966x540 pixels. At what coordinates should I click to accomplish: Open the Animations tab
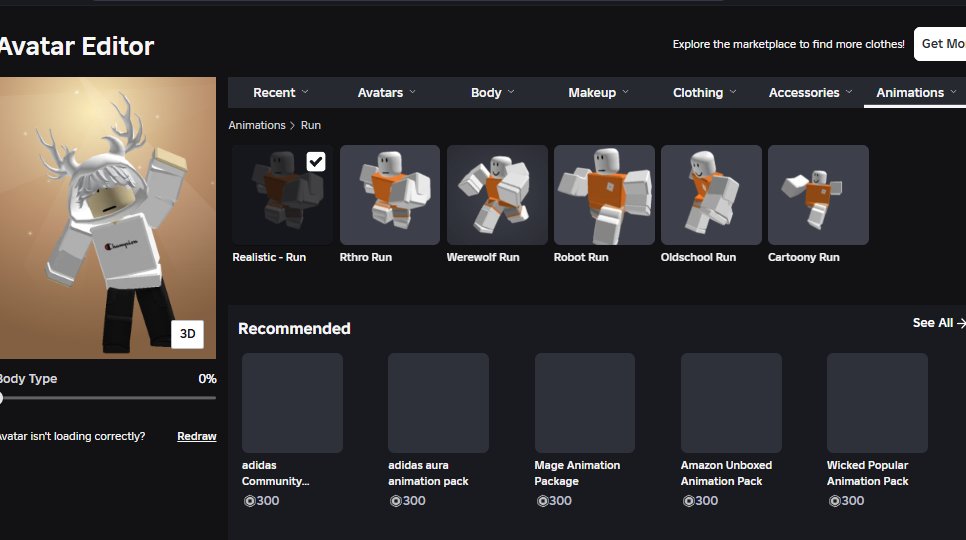[x=916, y=92]
